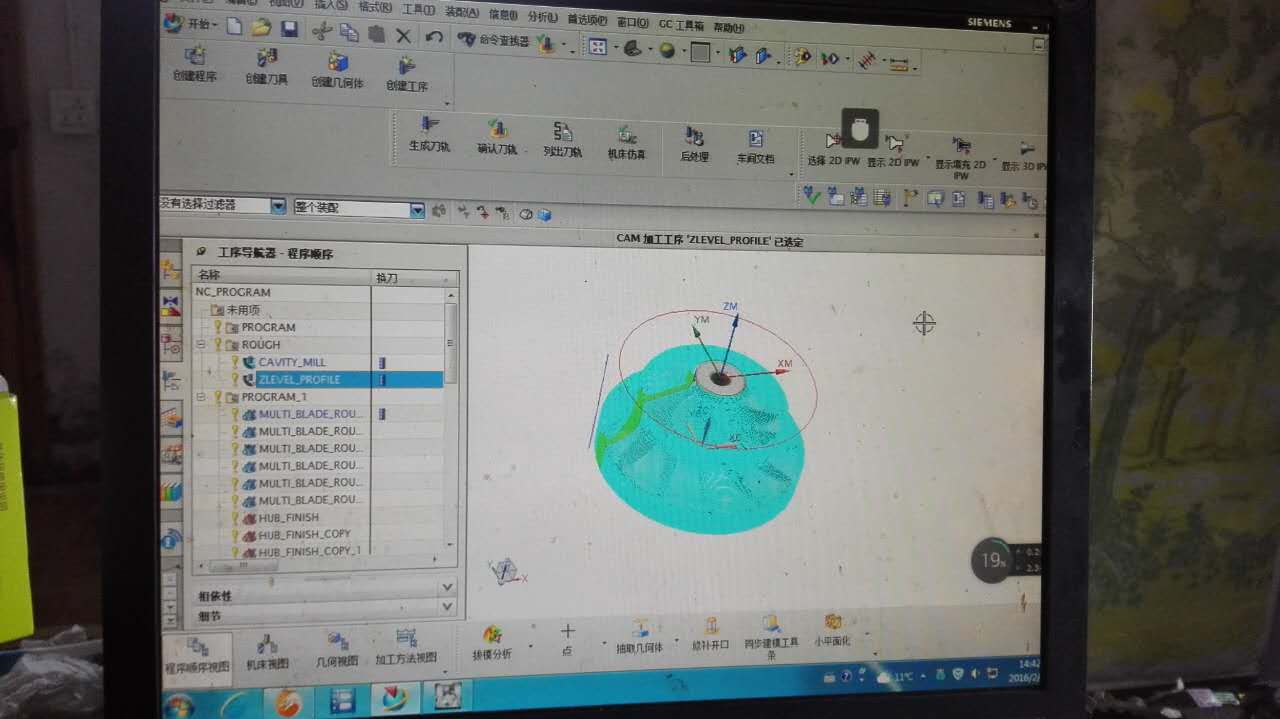
Task: Open the 开始 (Start) application menu
Action: (190, 24)
